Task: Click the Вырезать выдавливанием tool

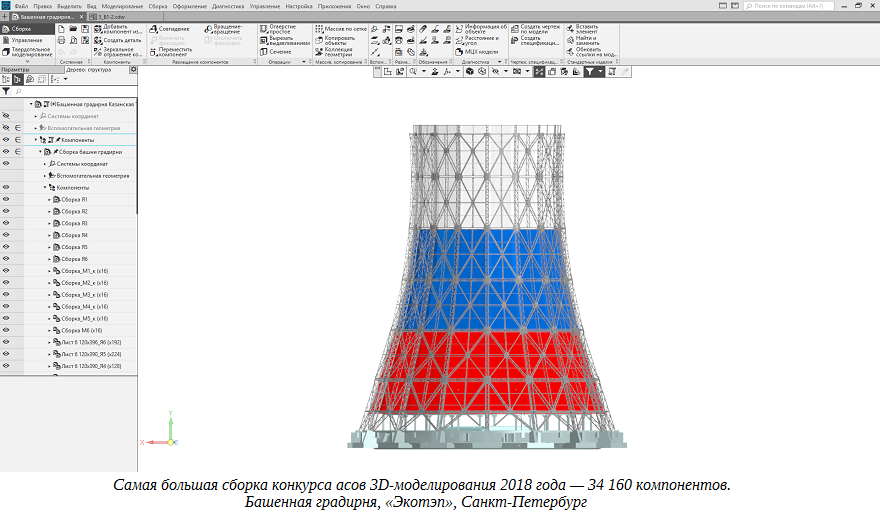Action: (285, 40)
